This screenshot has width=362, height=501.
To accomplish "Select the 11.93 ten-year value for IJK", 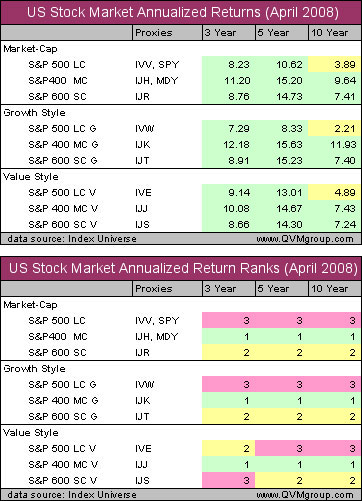I will [x=342, y=145].
